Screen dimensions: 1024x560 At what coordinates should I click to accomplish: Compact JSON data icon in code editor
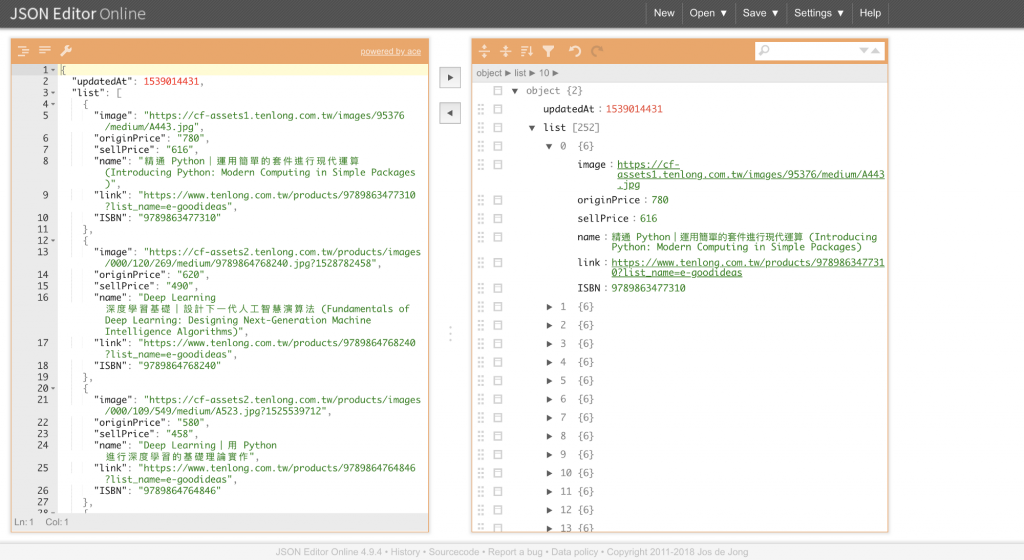click(x=44, y=50)
